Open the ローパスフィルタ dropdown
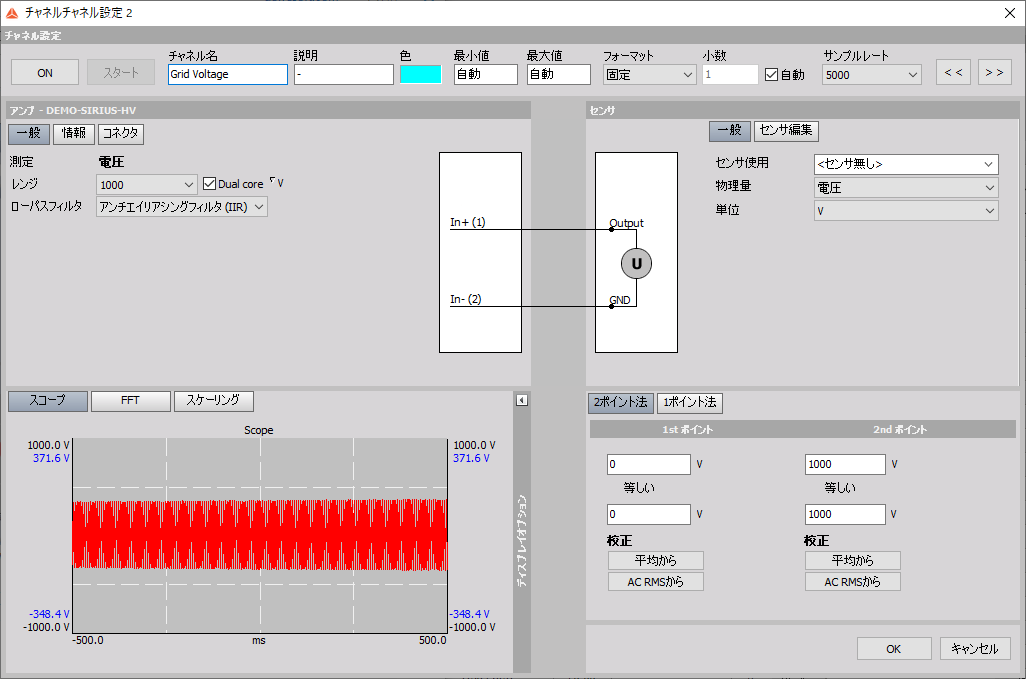Image resolution: width=1026 pixels, height=679 pixels. coord(182,207)
